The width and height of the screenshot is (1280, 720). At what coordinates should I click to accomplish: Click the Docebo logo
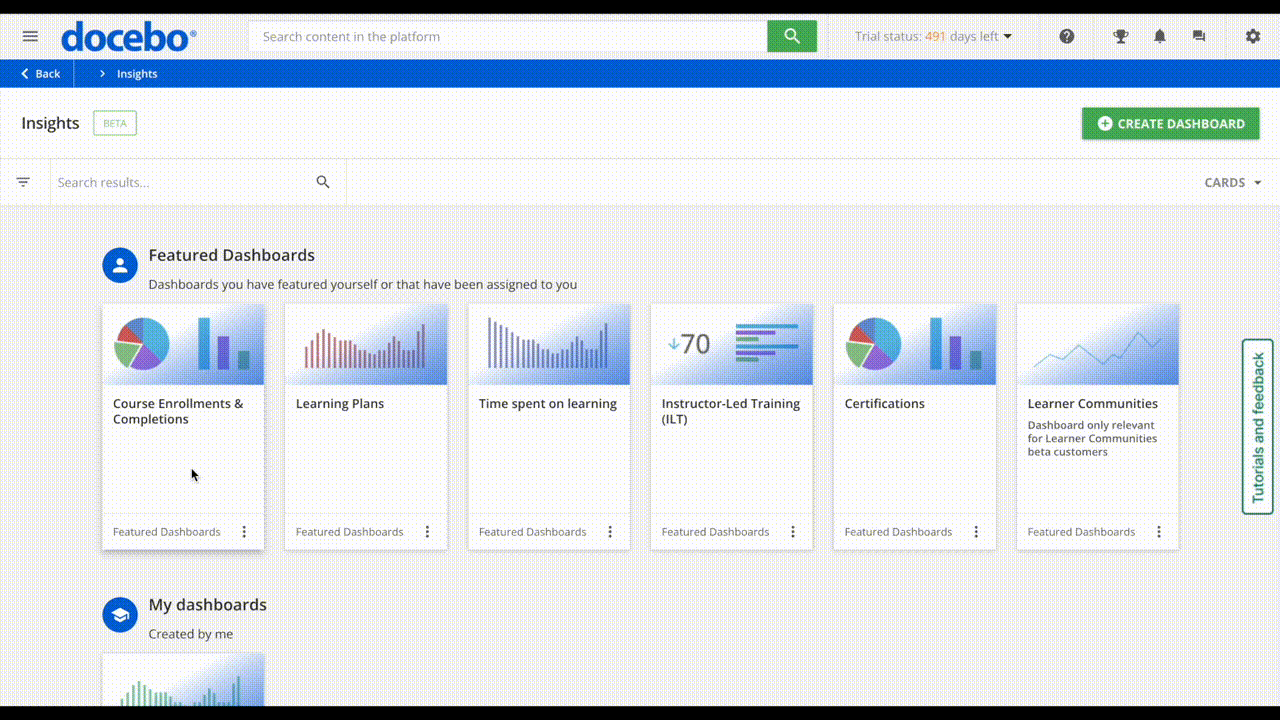128,36
